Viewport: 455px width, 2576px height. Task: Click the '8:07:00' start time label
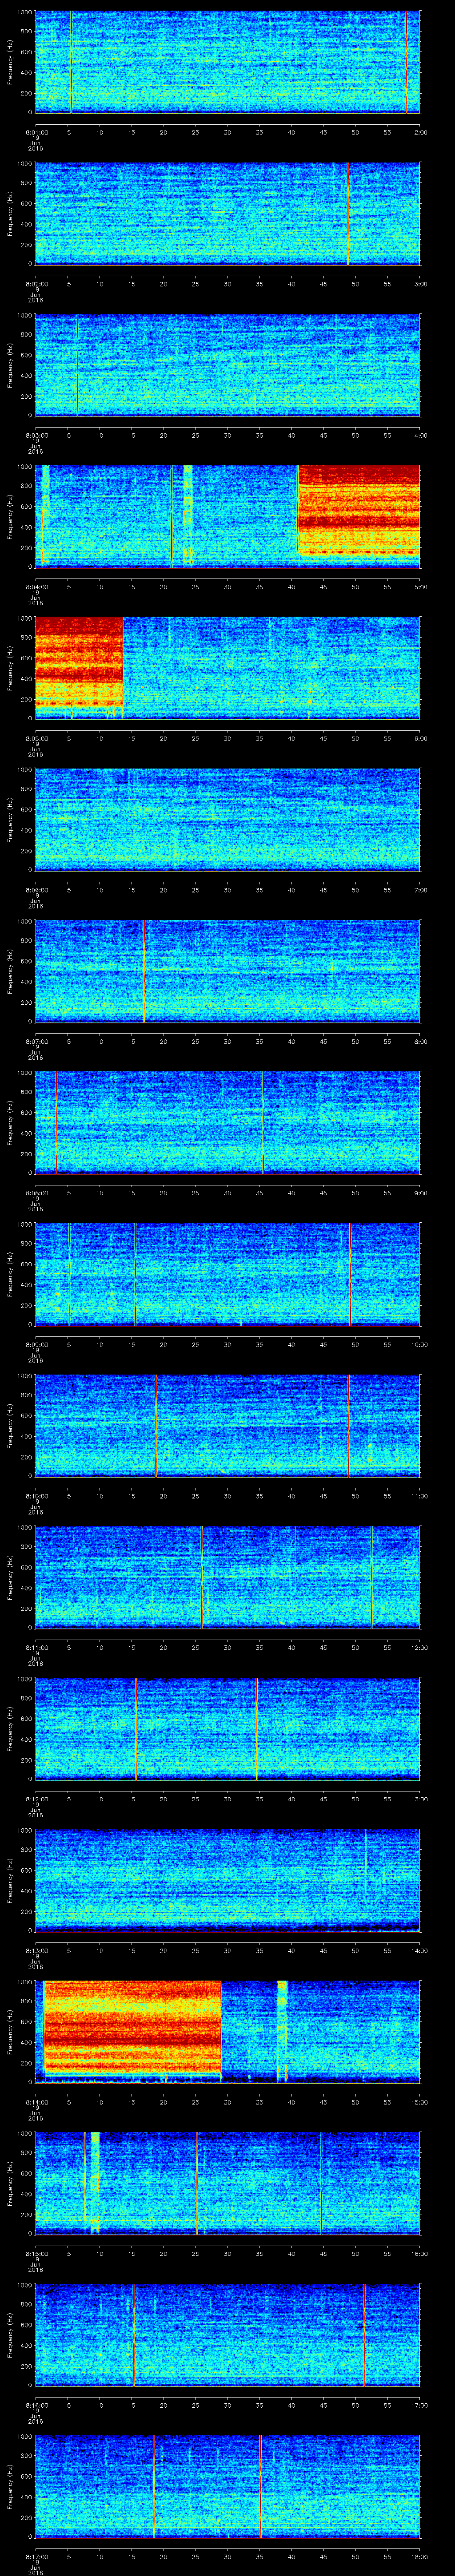[x=36, y=1041]
